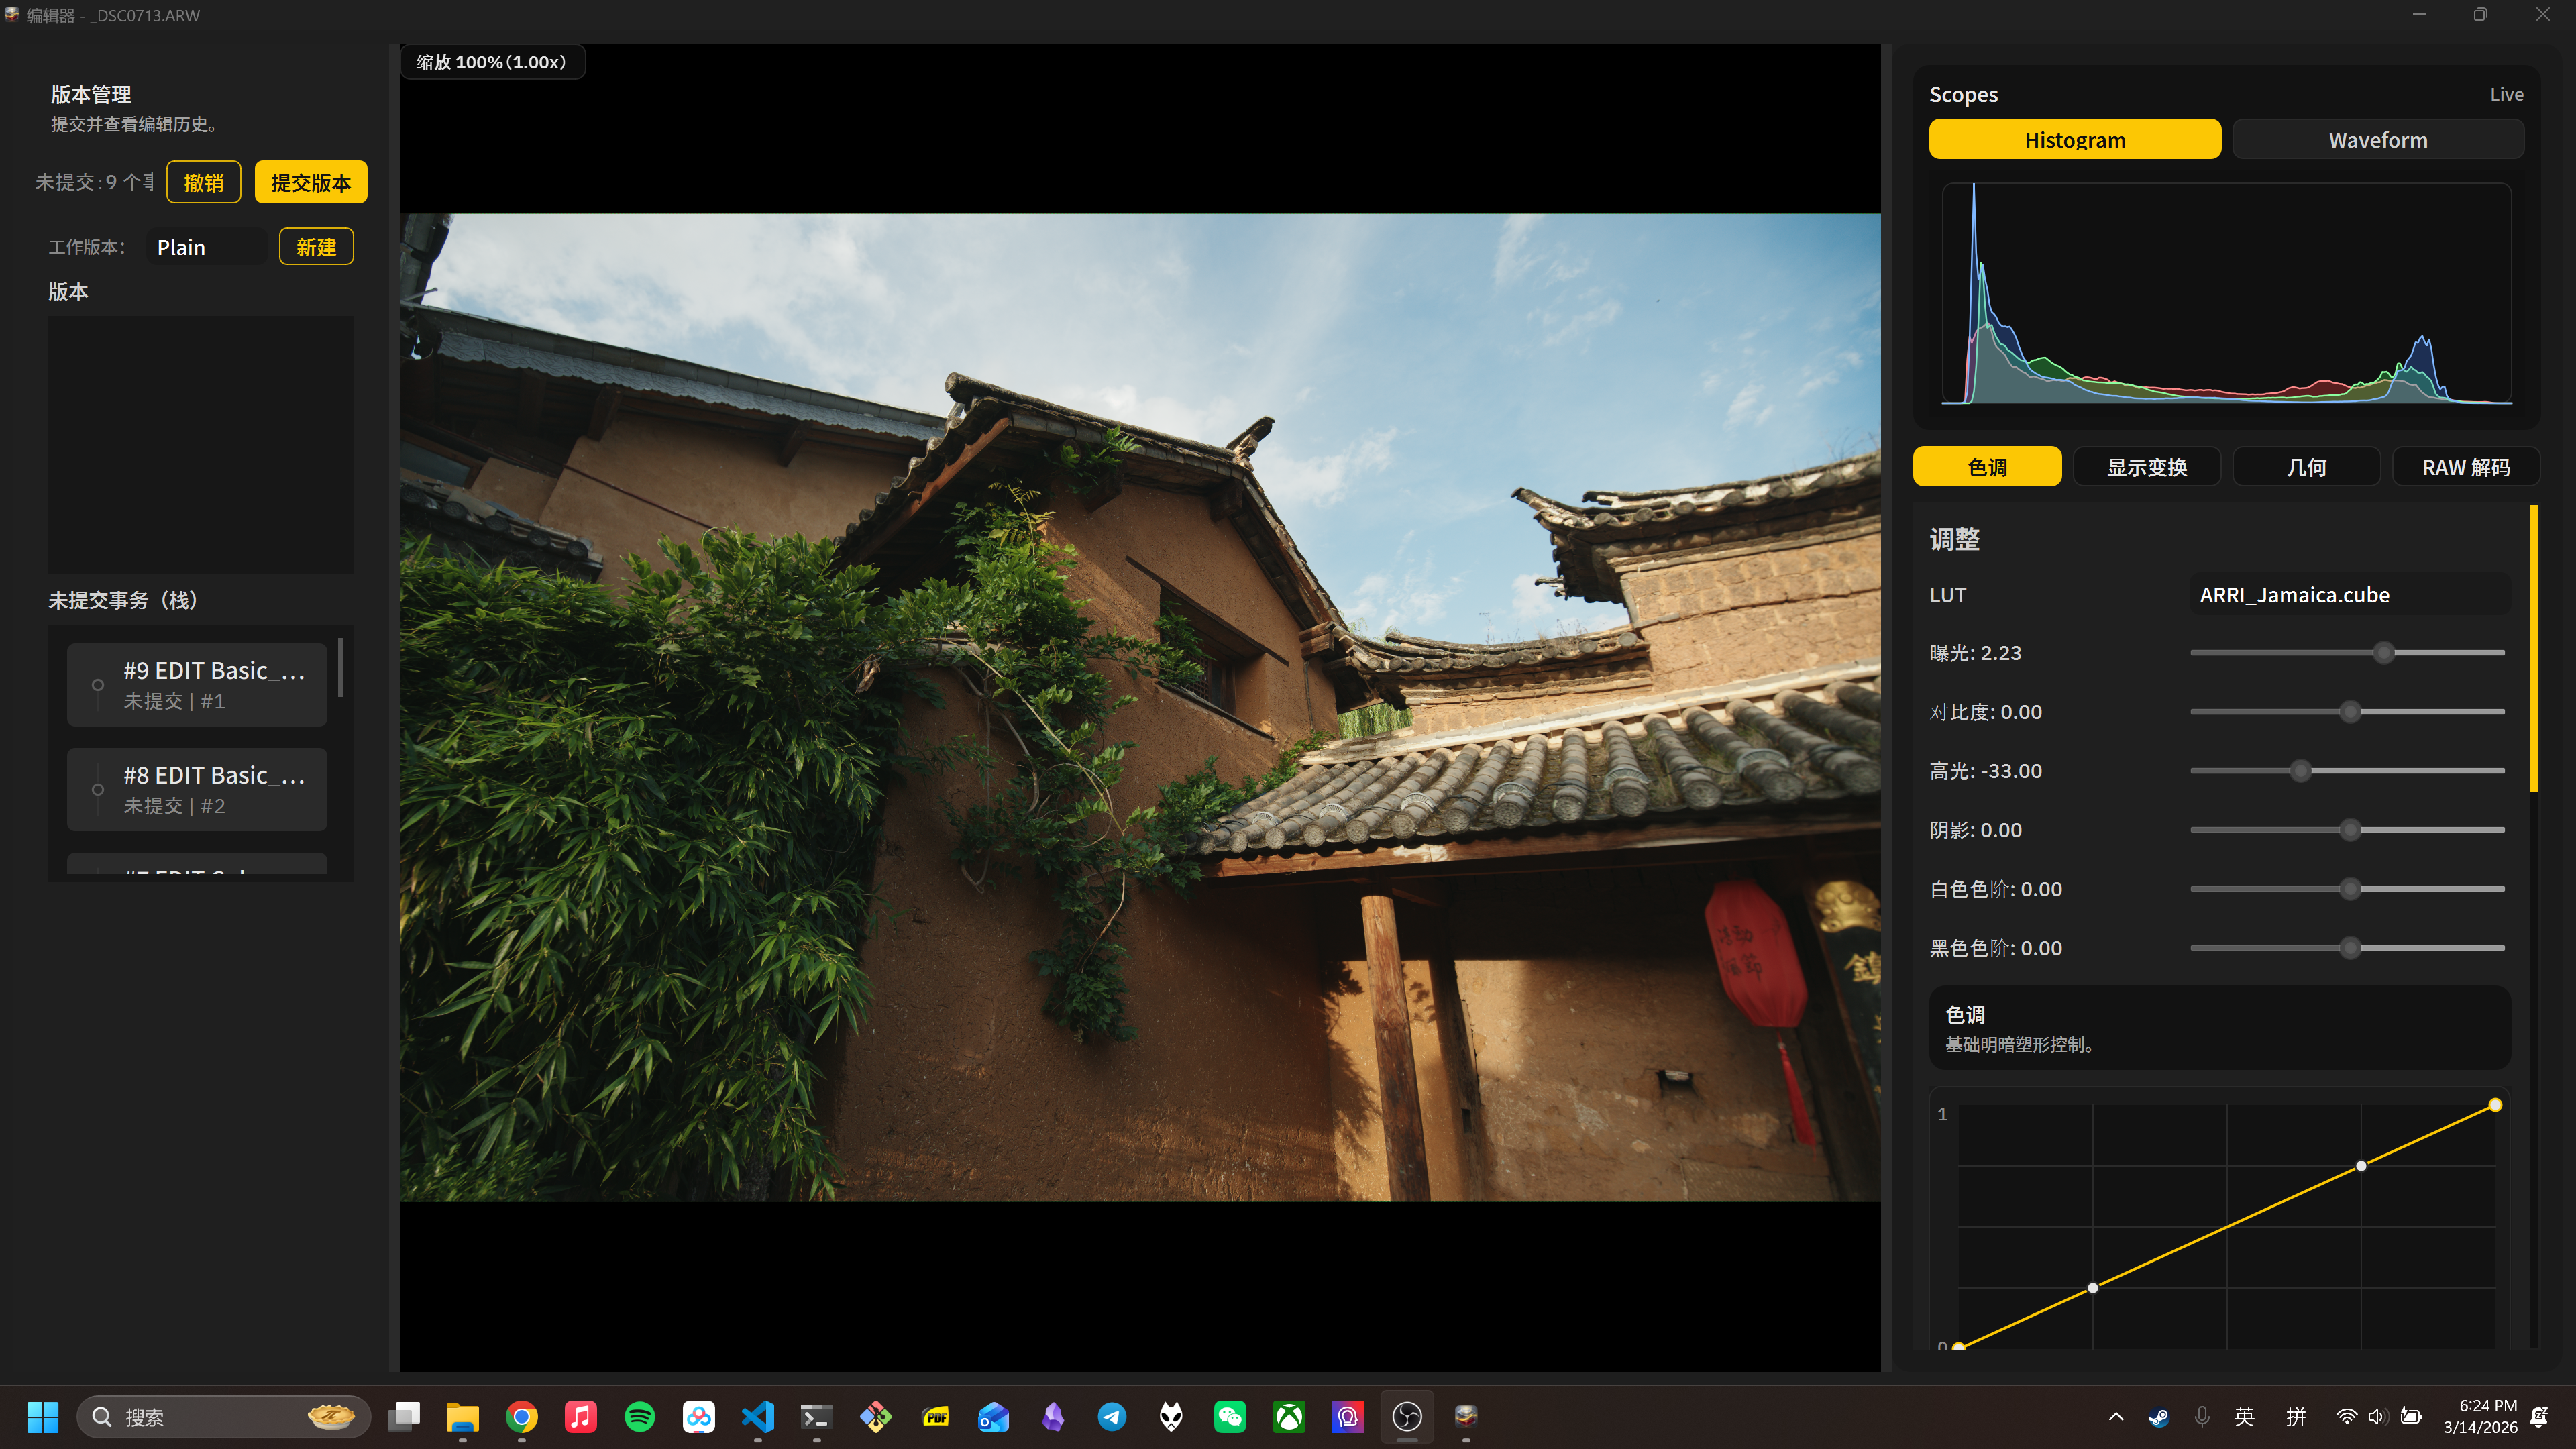
Task: Open Spotify from the taskbar
Action: (639, 1416)
